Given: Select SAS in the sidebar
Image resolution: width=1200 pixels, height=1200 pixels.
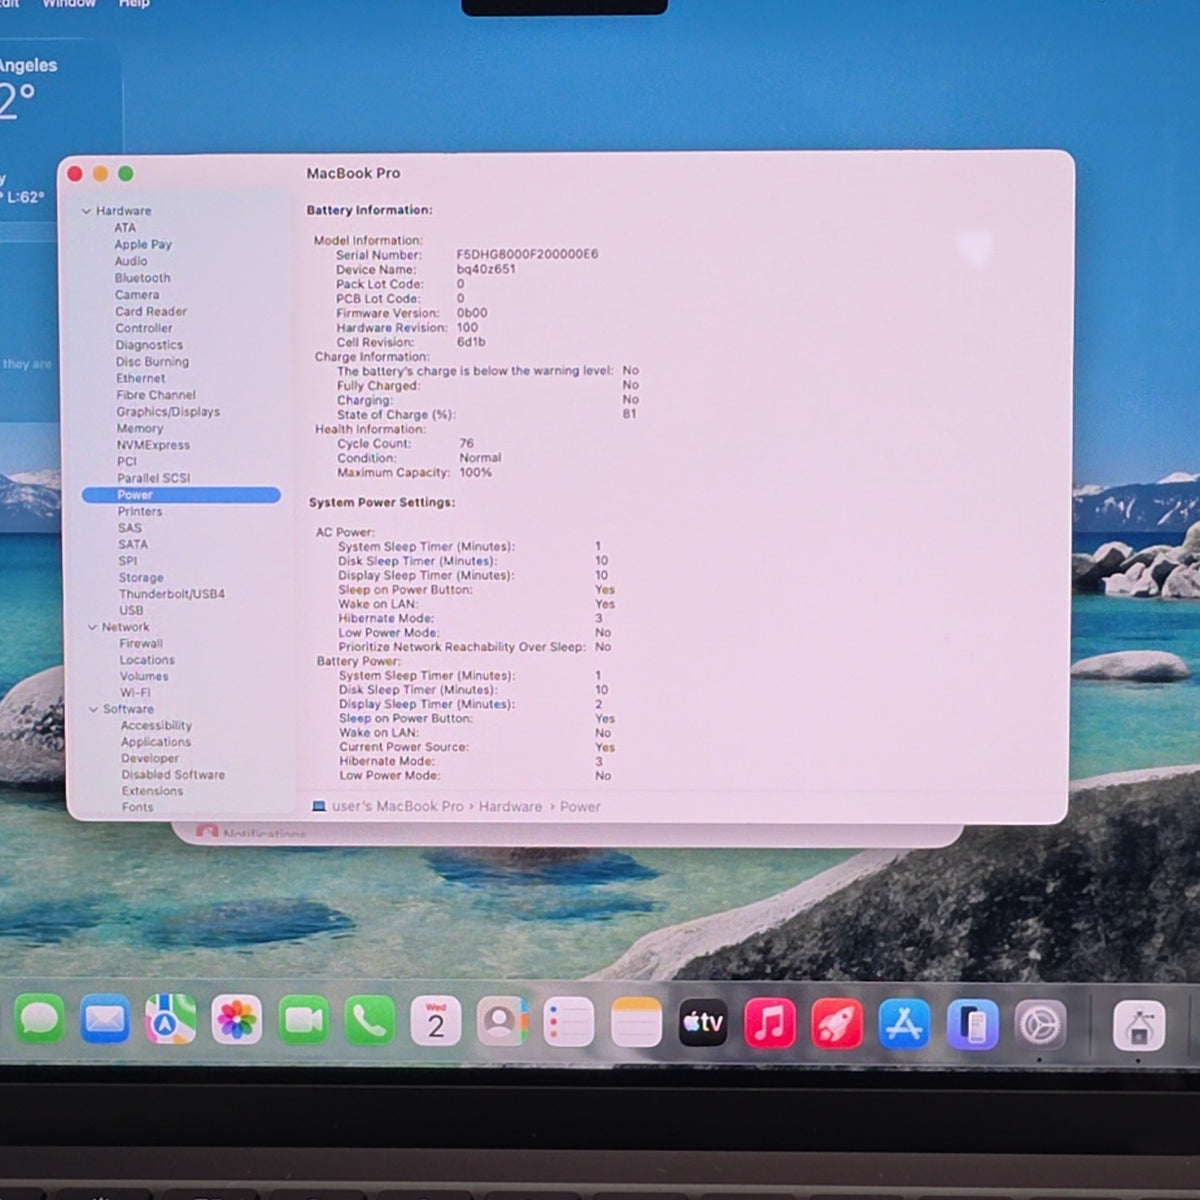Looking at the screenshot, I should coord(130,528).
